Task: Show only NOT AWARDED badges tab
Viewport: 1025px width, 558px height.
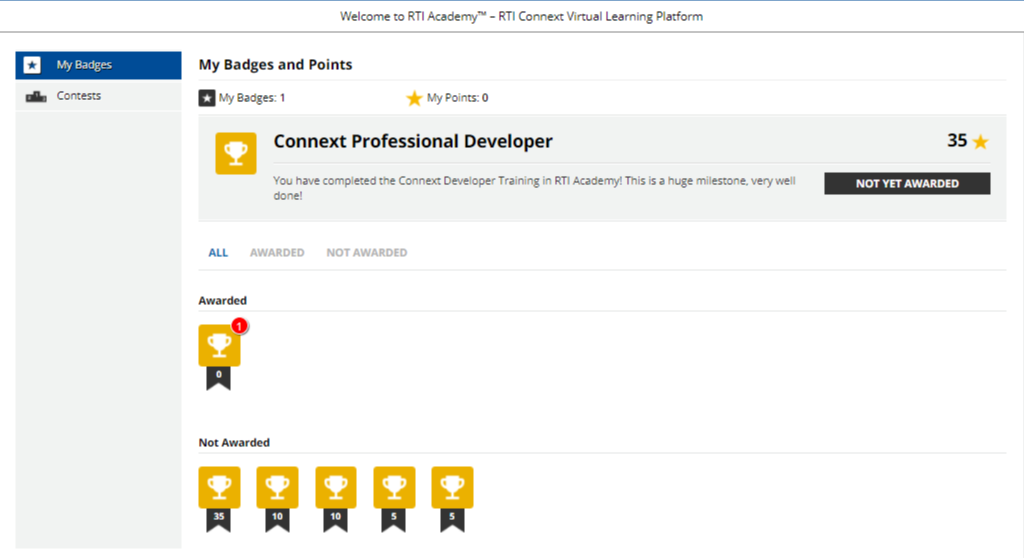Action: [366, 253]
